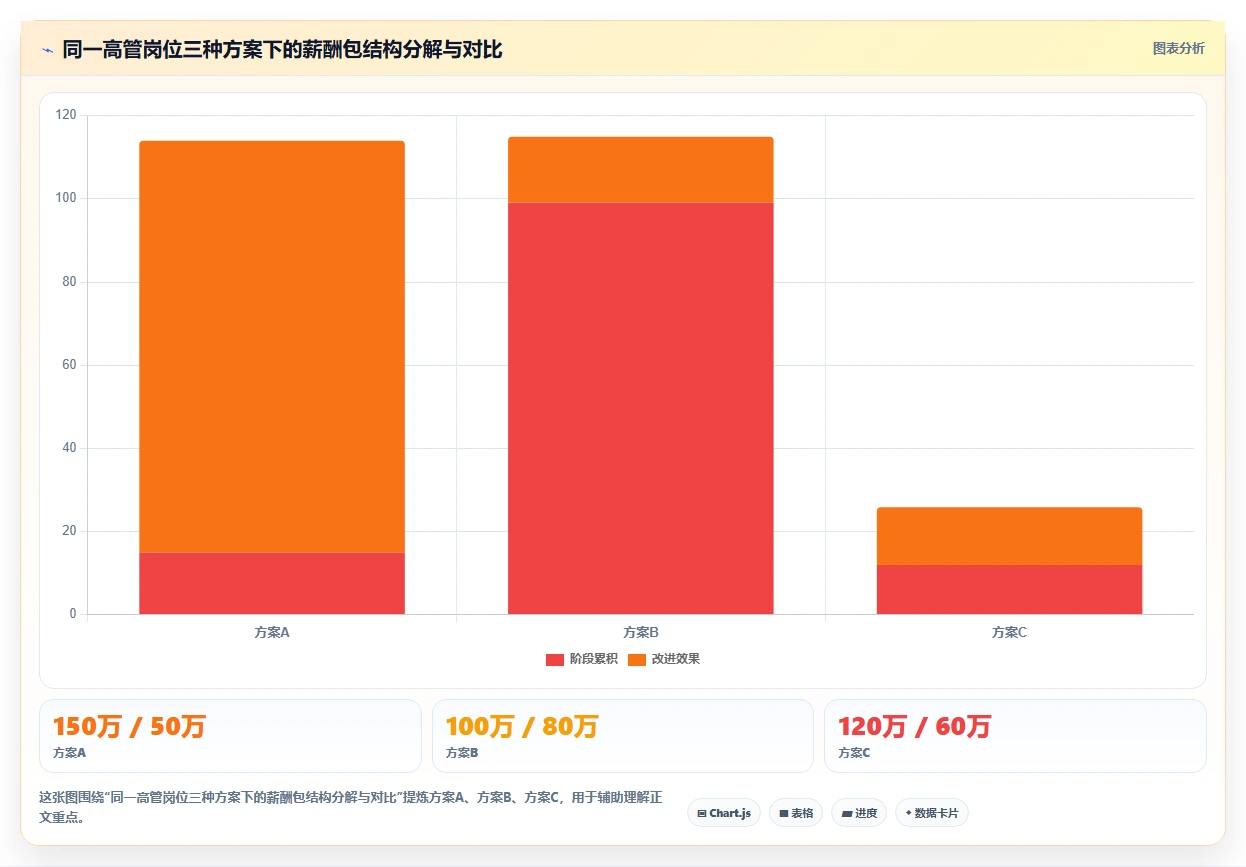
Task: Click the orange segment of 方案A bar
Action: pyautogui.click(x=272, y=346)
